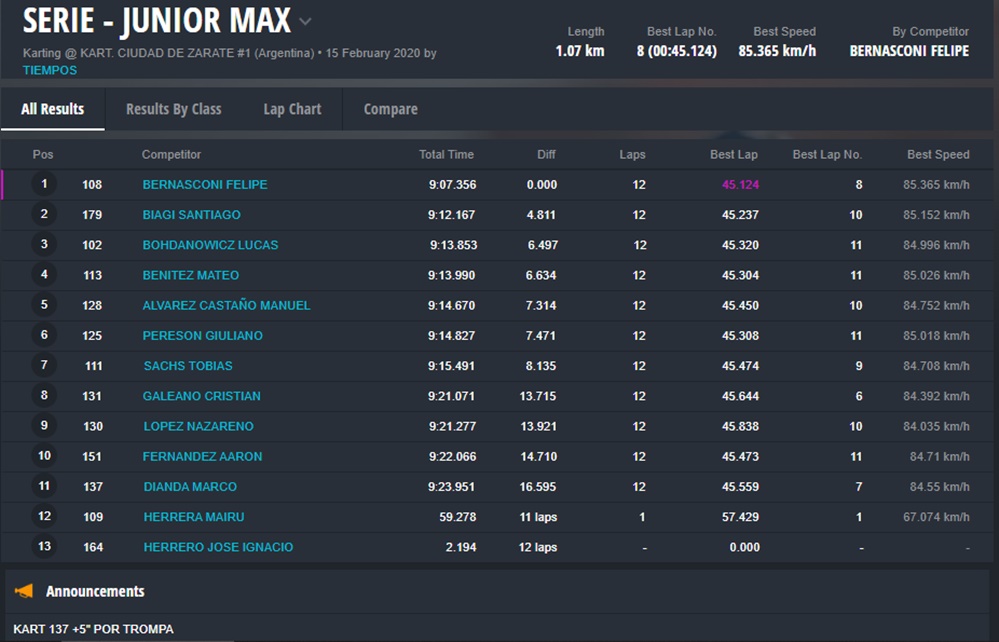Expand the Serie - Junior Max title dropdown
The height and width of the screenshot is (642, 999).
pos(306,22)
